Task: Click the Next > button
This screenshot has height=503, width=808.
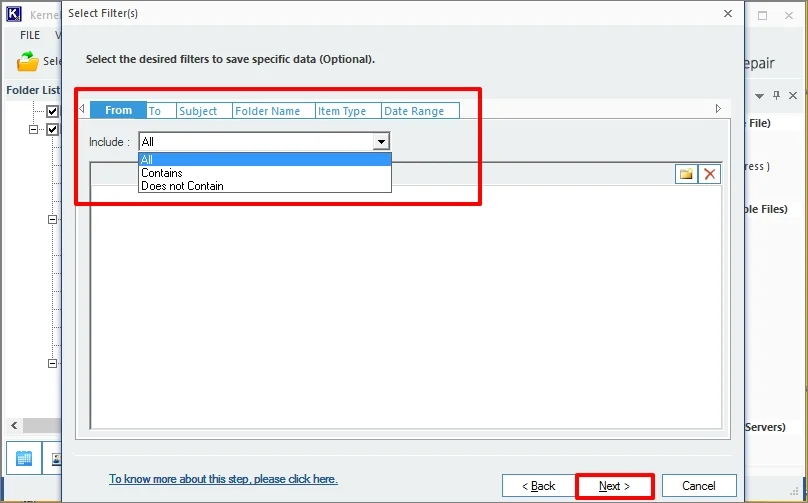Action: (x=614, y=486)
